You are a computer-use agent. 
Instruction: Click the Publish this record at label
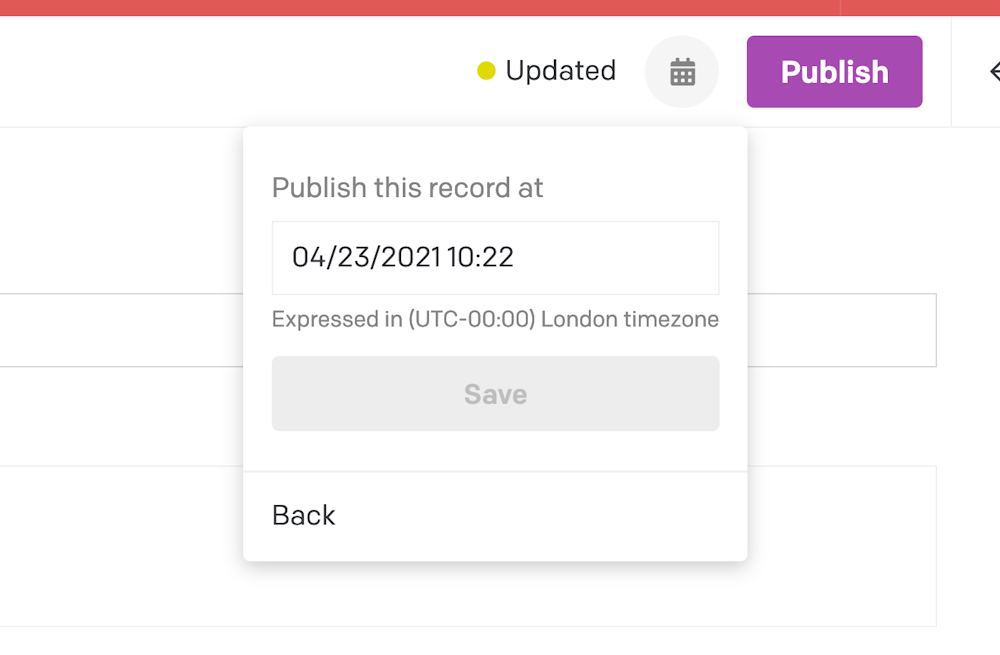click(x=408, y=188)
